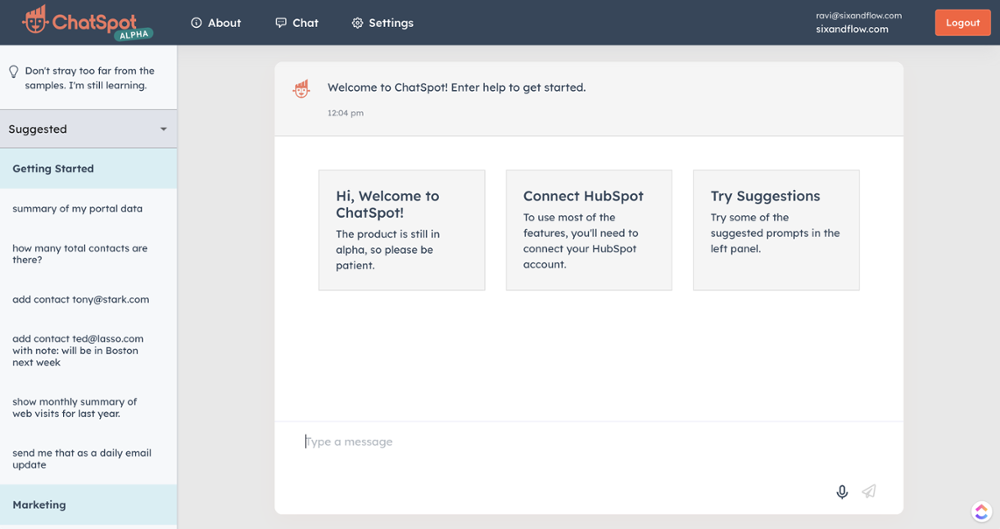Click the 12:04 pm message timestamp
Viewport: 1000px width, 529px height.
pos(346,113)
